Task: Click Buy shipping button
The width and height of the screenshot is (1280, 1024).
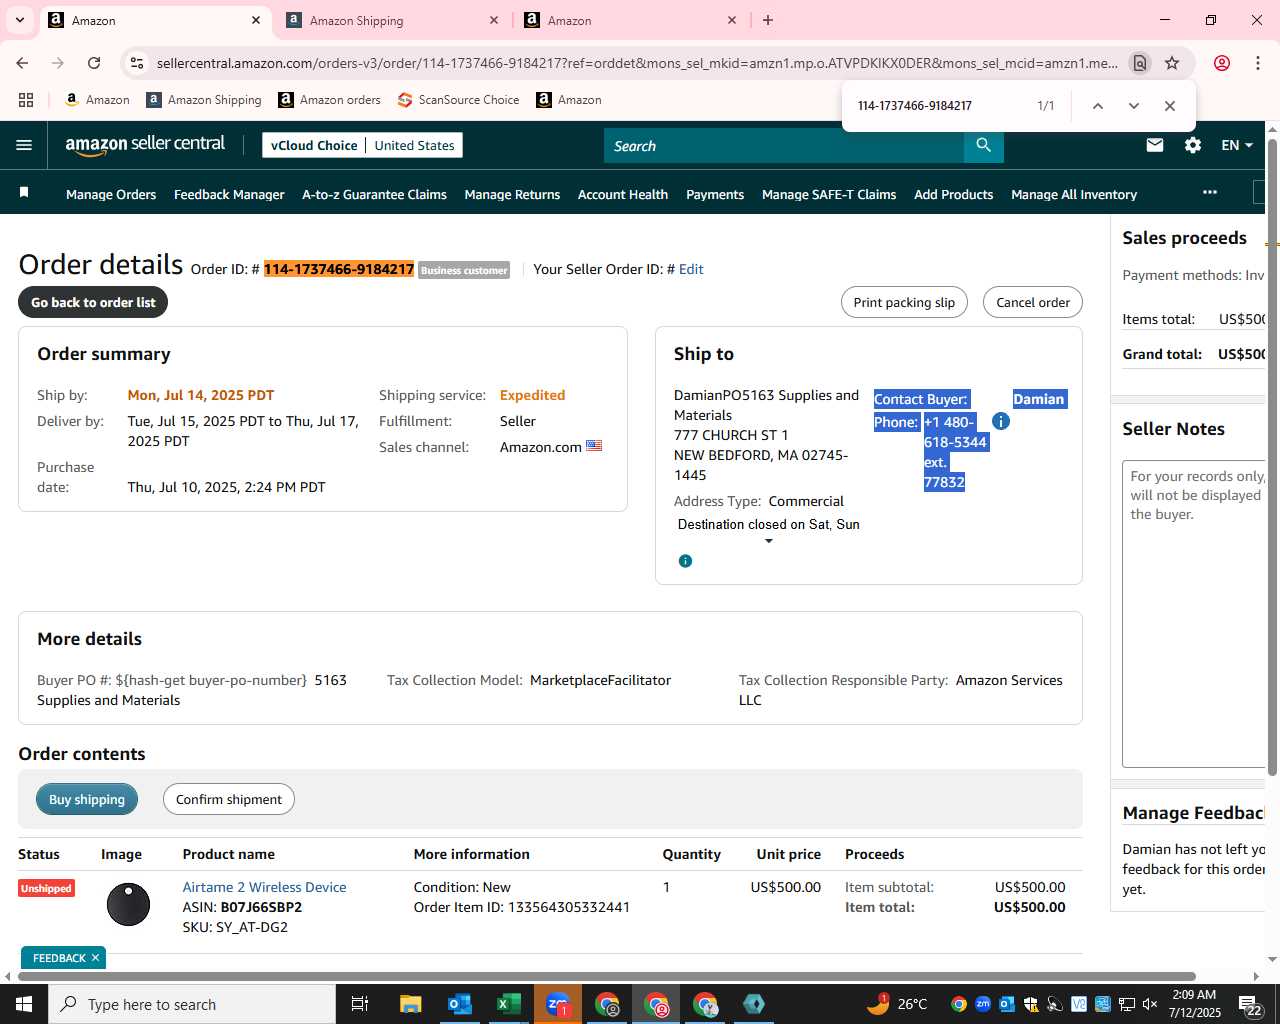Action: tap(87, 799)
